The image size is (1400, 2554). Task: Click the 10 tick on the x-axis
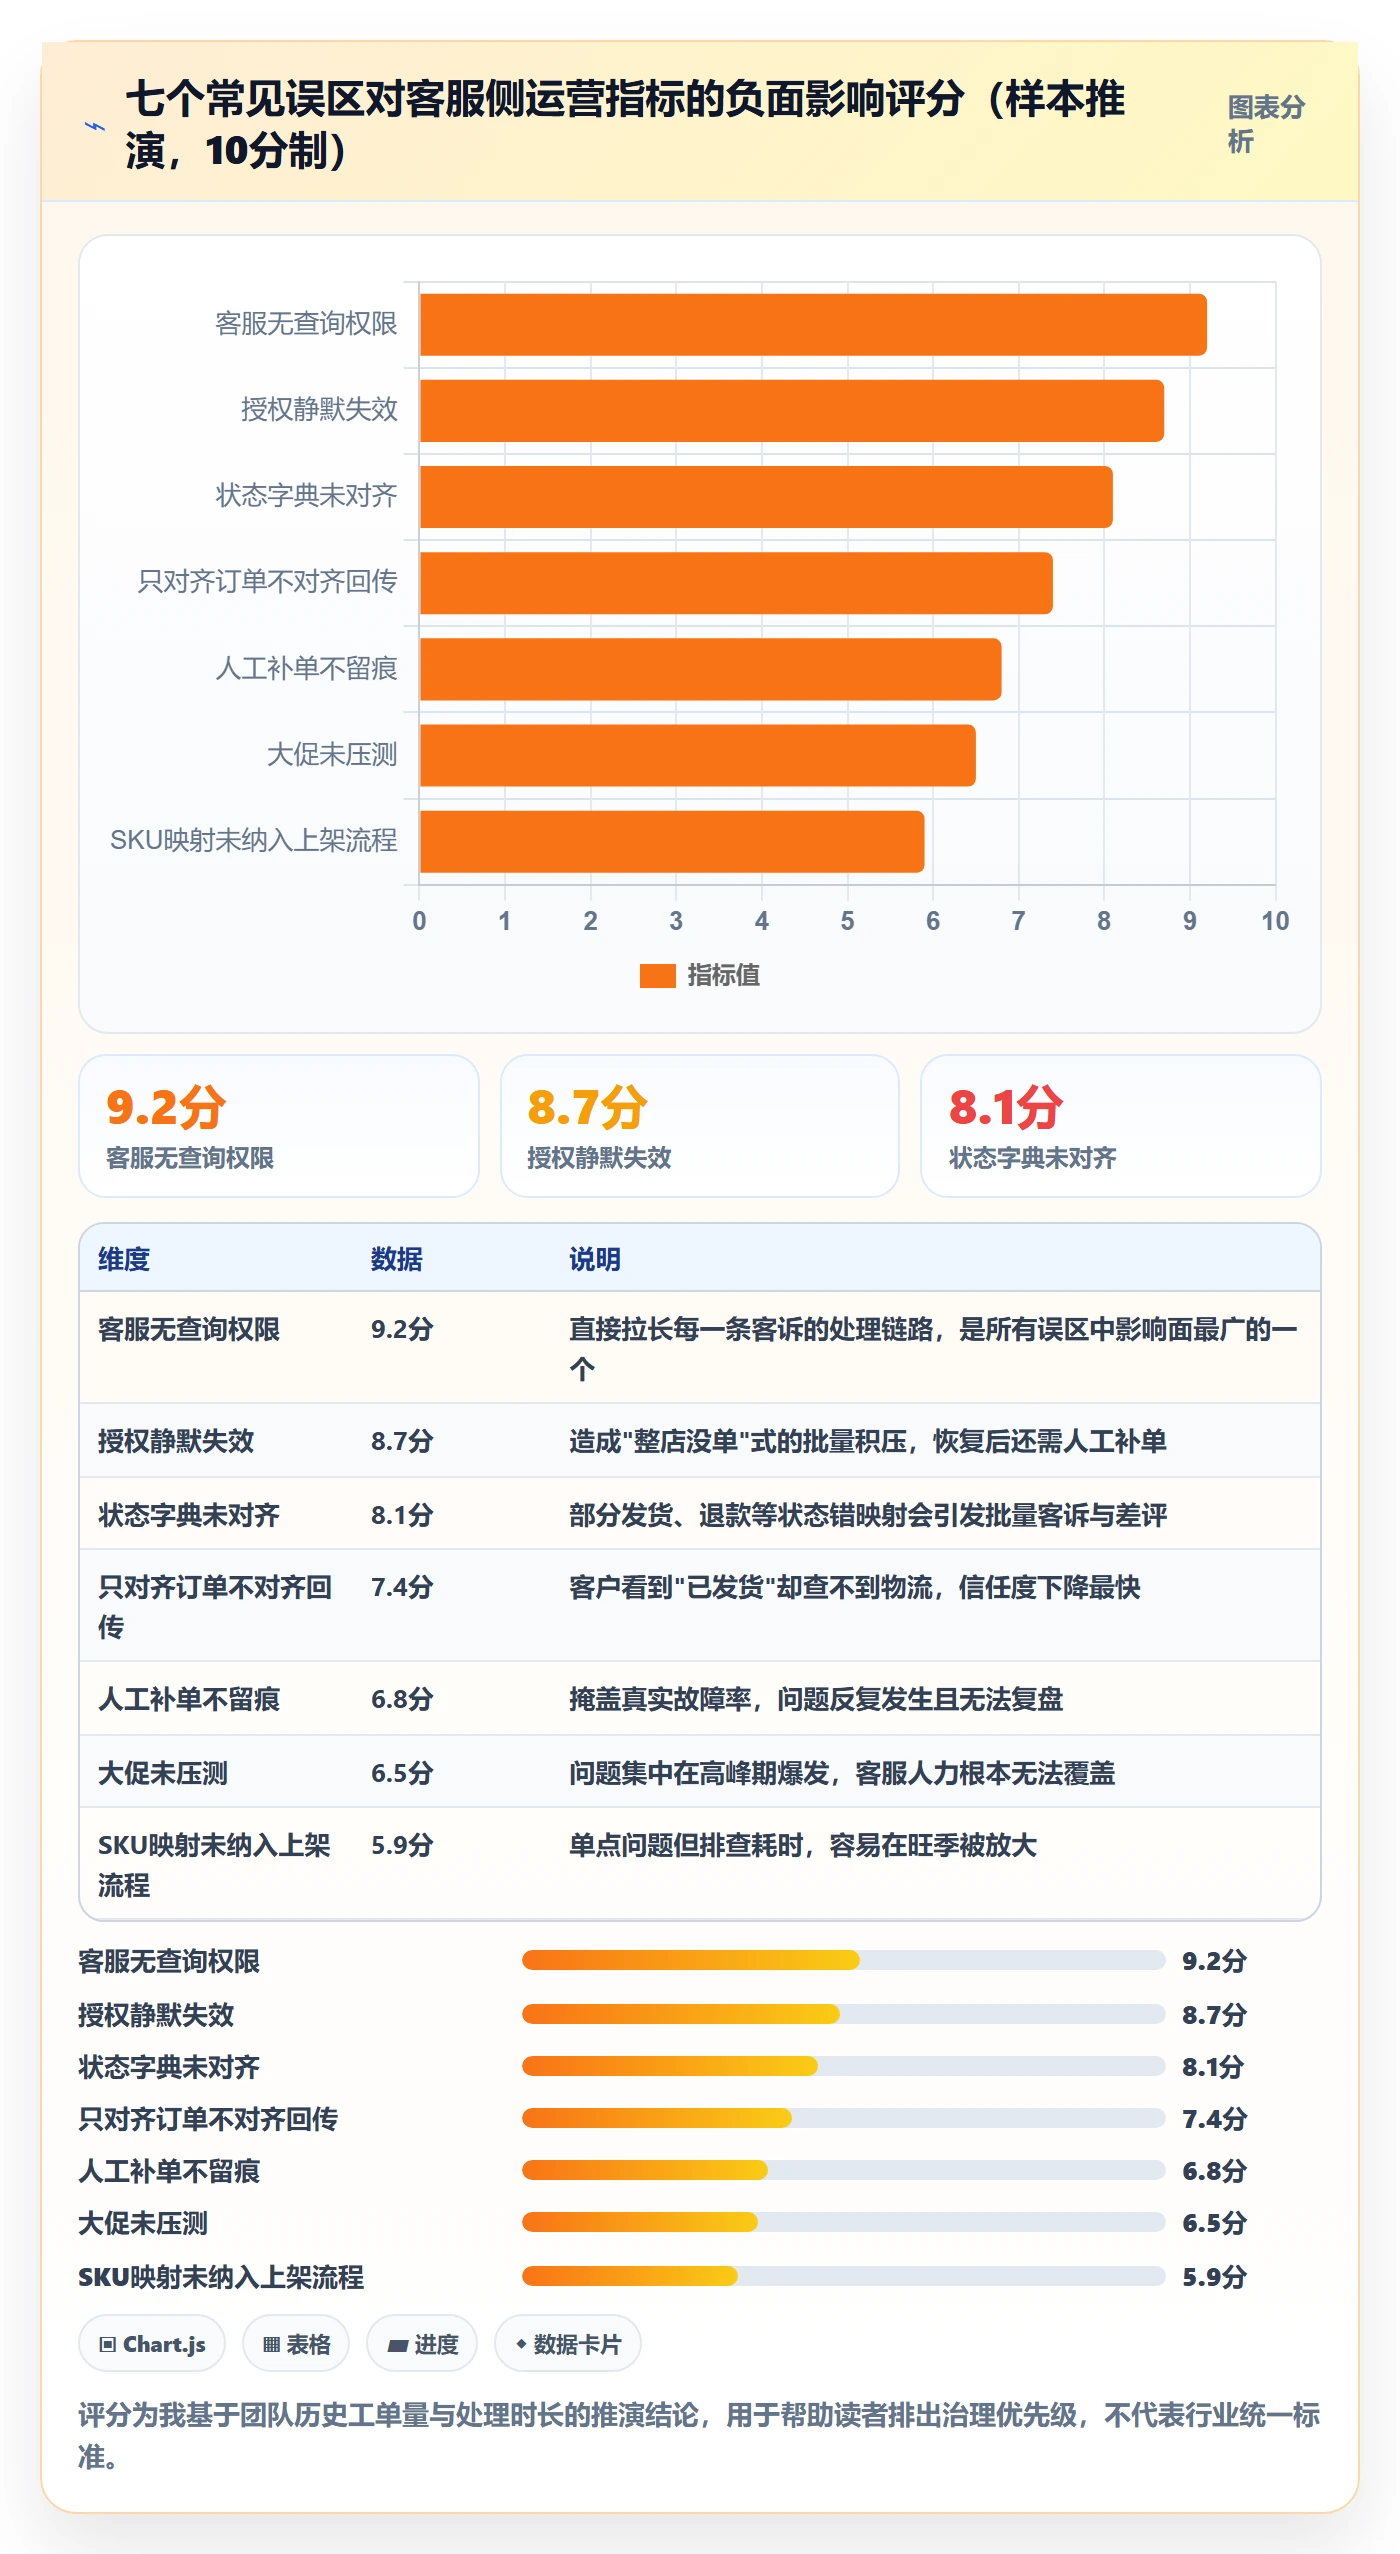pos(1275,921)
